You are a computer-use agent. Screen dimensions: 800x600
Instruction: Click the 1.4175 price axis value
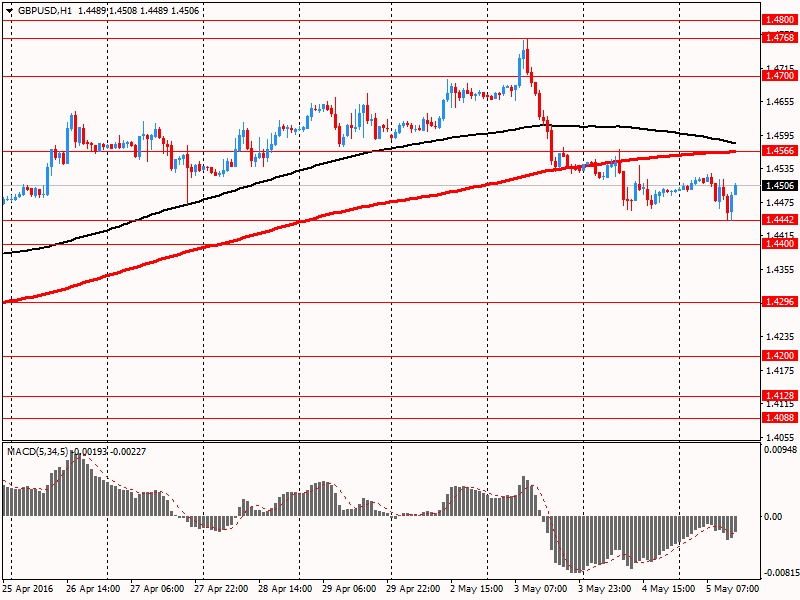coord(781,370)
